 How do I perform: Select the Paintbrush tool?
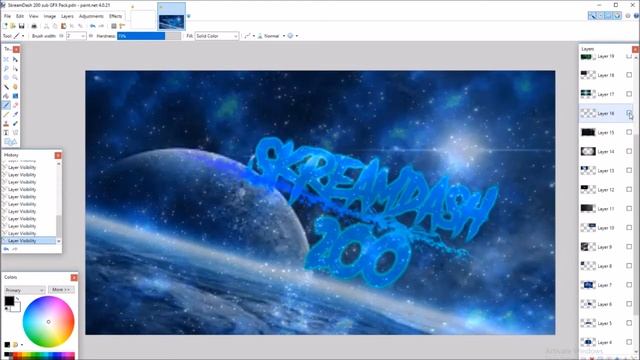tap(6, 105)
